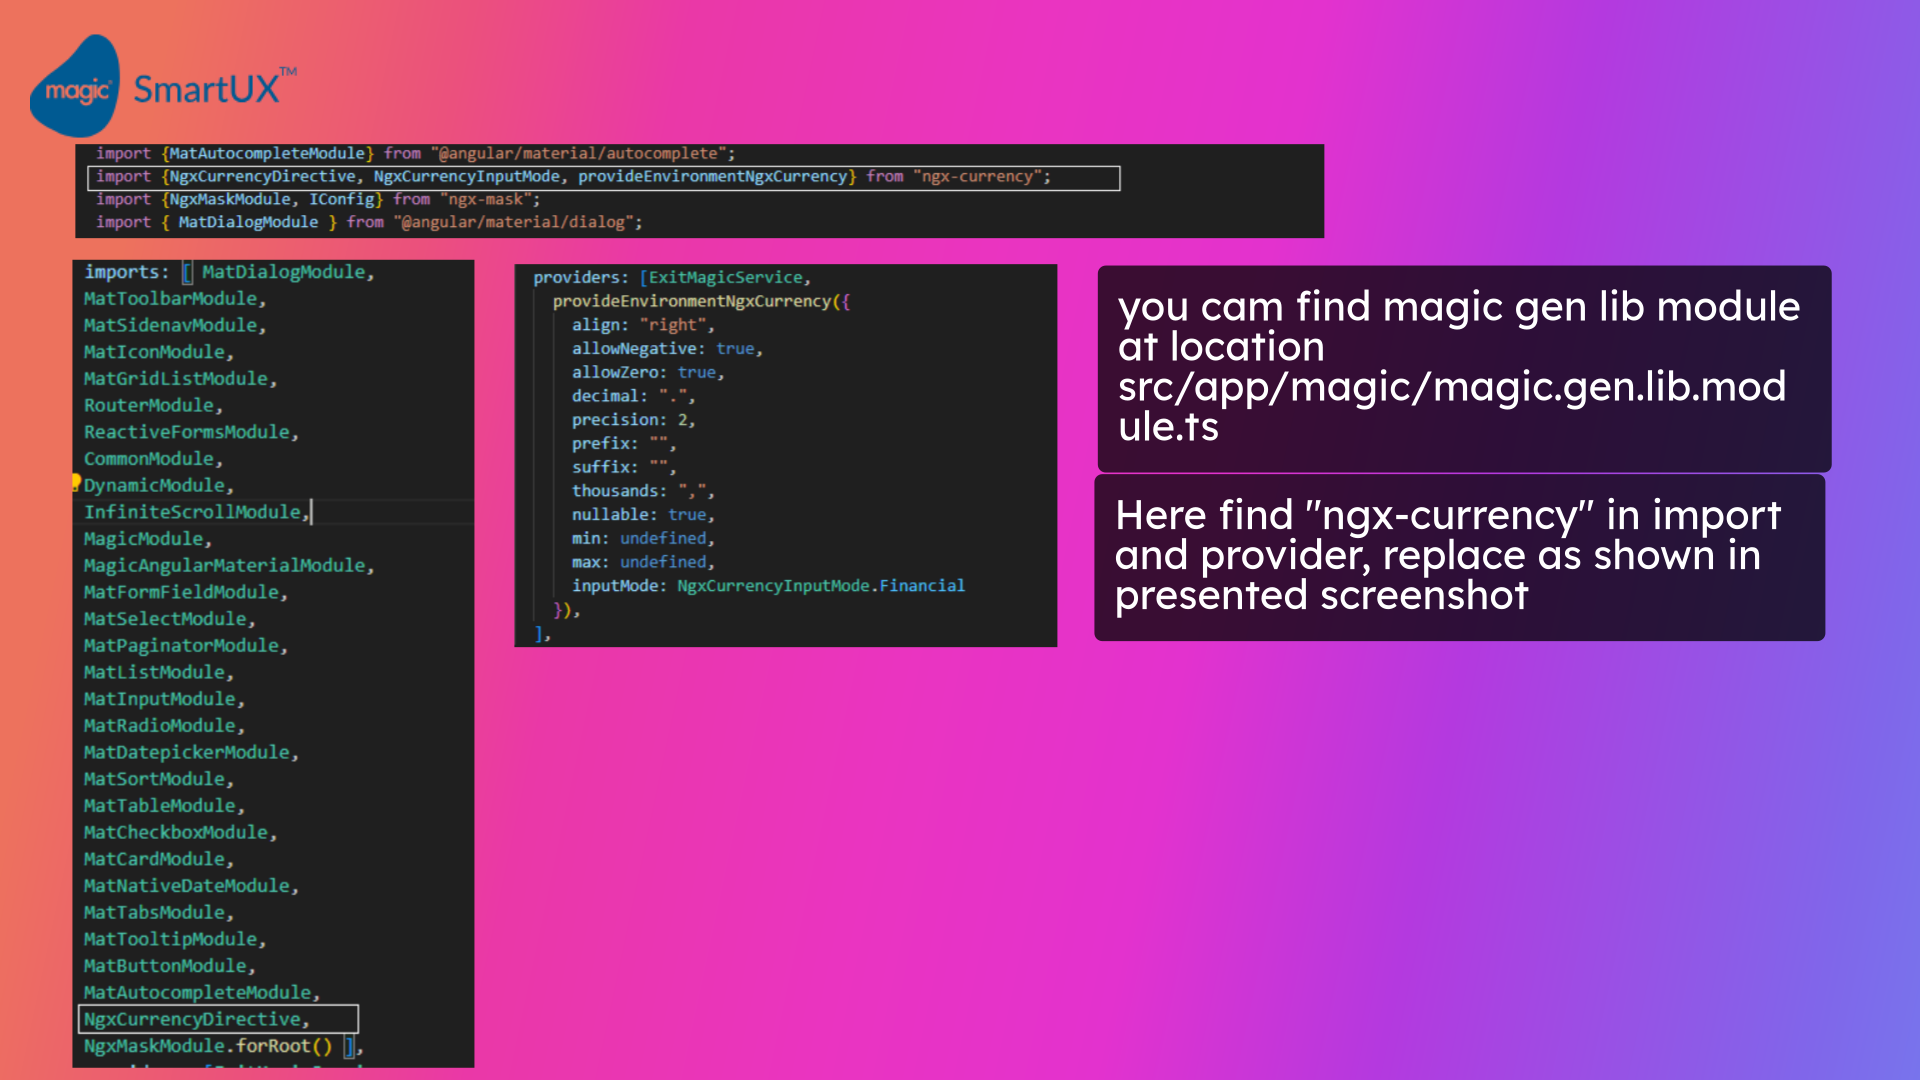
Task: Click the ReactiveFormsModule entry
Action: point(190,432)
